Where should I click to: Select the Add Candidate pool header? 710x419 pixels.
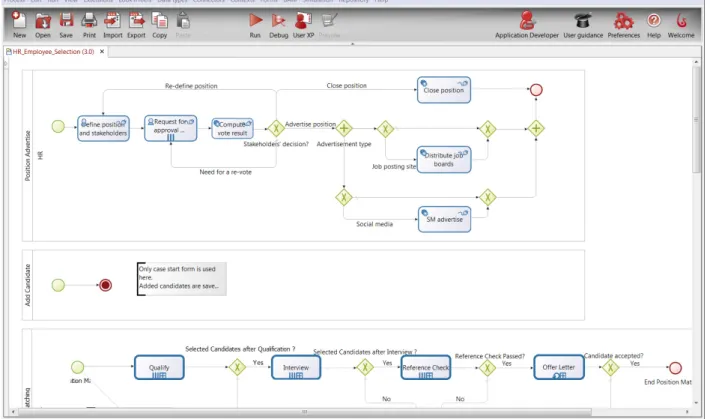27,285
